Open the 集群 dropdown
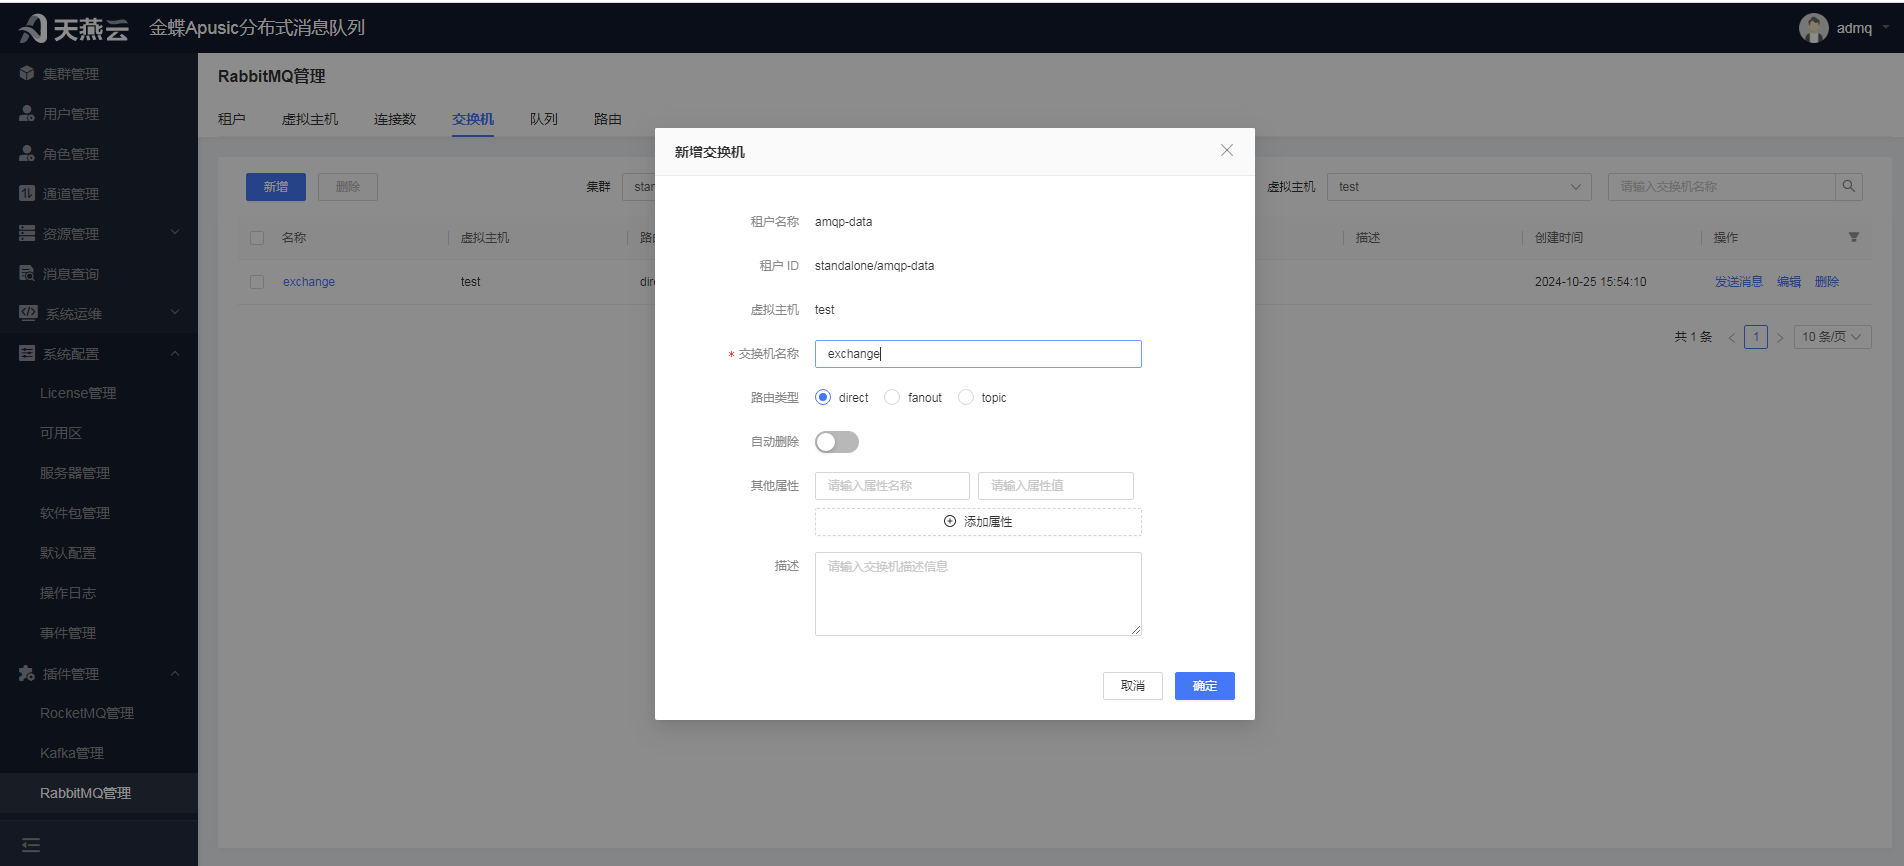Viewport: 1904px width, 866px height. 638,186
